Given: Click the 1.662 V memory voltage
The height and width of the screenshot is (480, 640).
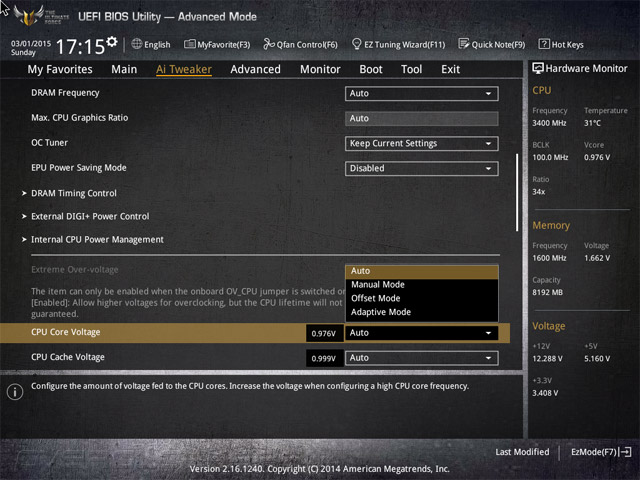Looking at the screenshot, I should pyautogui.click(x=597, y=258).
